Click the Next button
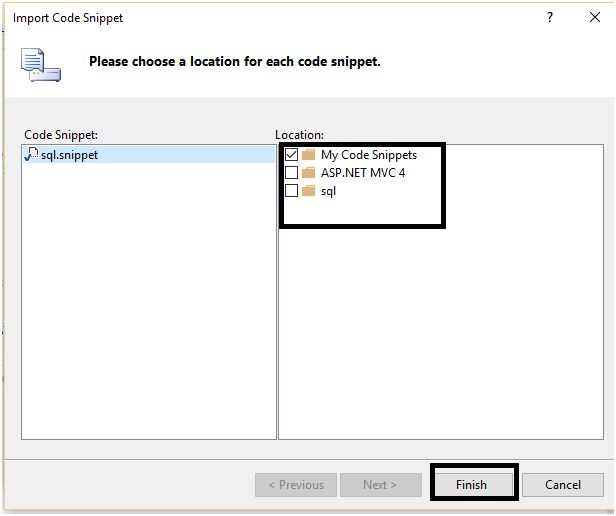This screenshot has height=516, width=616. [x=379, y=485]
